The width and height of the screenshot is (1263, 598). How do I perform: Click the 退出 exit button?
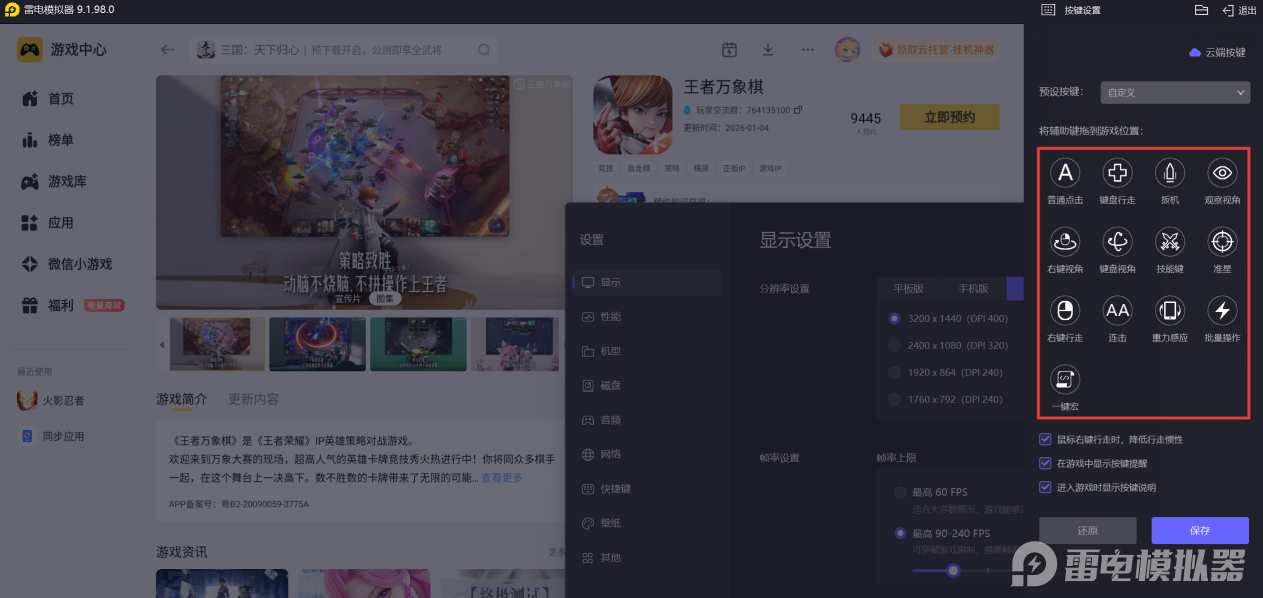point(1239,10)
